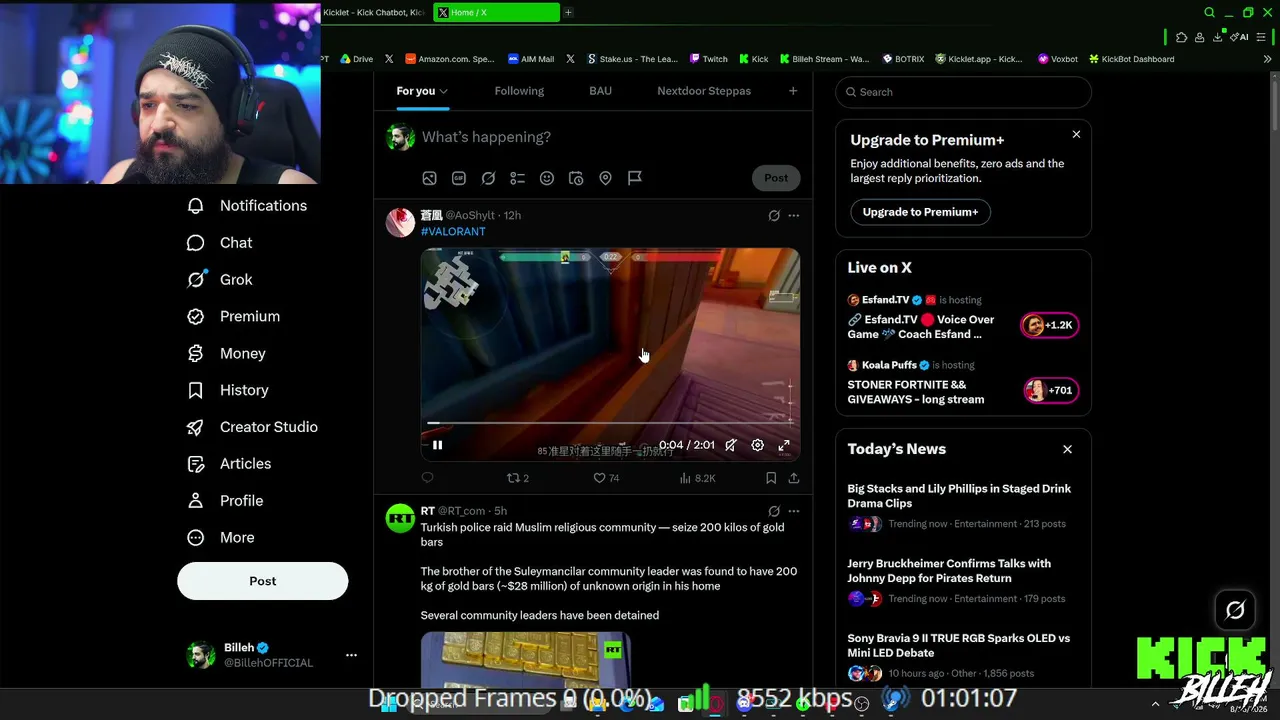The height and width of the screenshot is (720, 1280).
Task: Open the KickBot Dashboard bookmark
Action: 1132,59
